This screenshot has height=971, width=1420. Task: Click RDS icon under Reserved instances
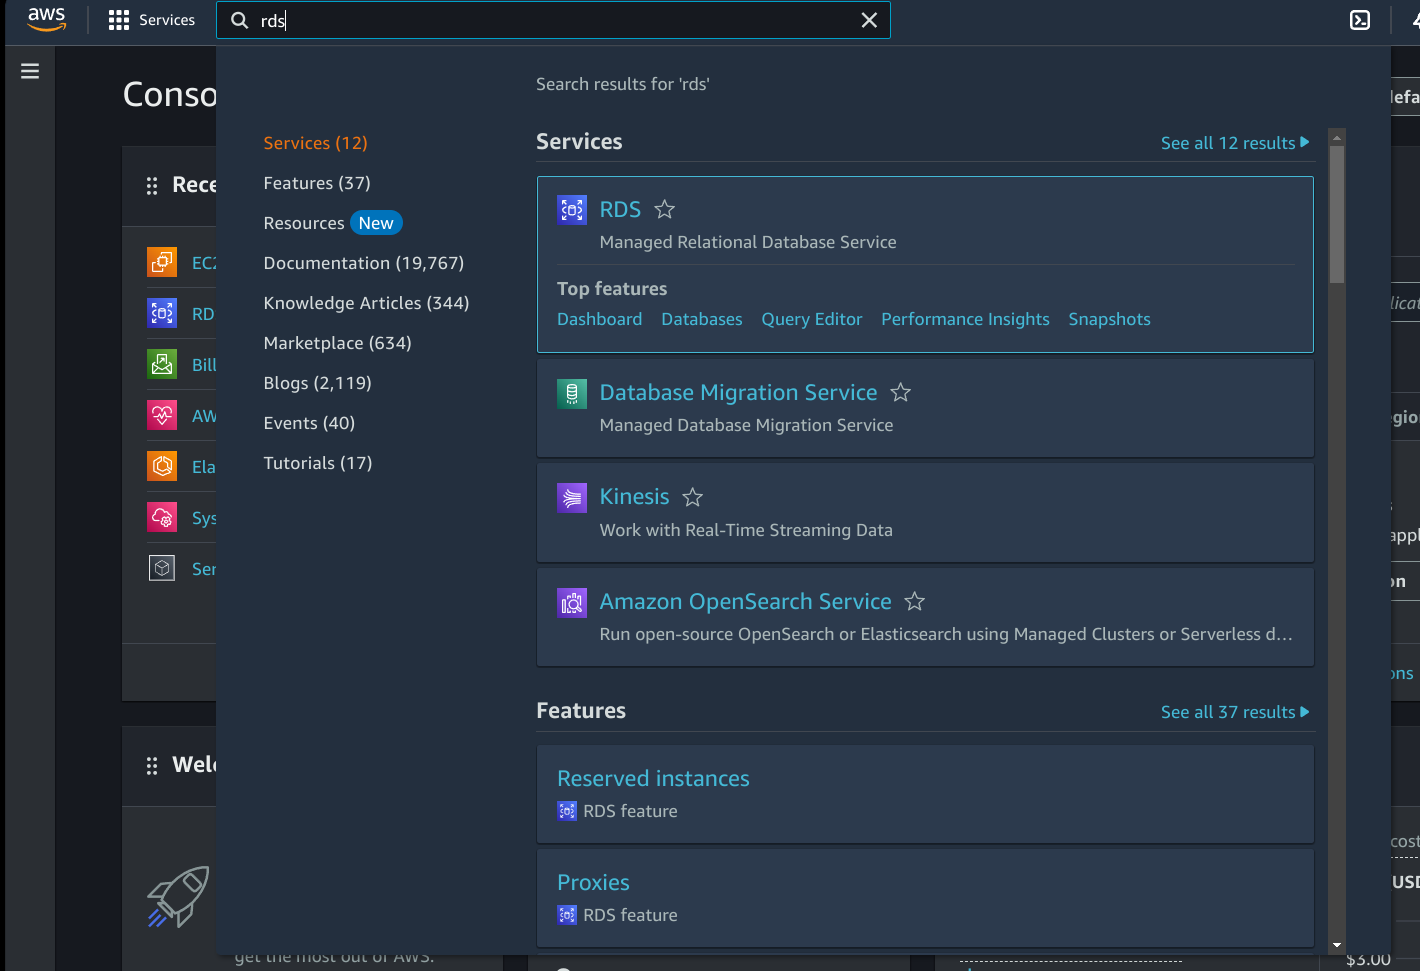click(567, 811)
